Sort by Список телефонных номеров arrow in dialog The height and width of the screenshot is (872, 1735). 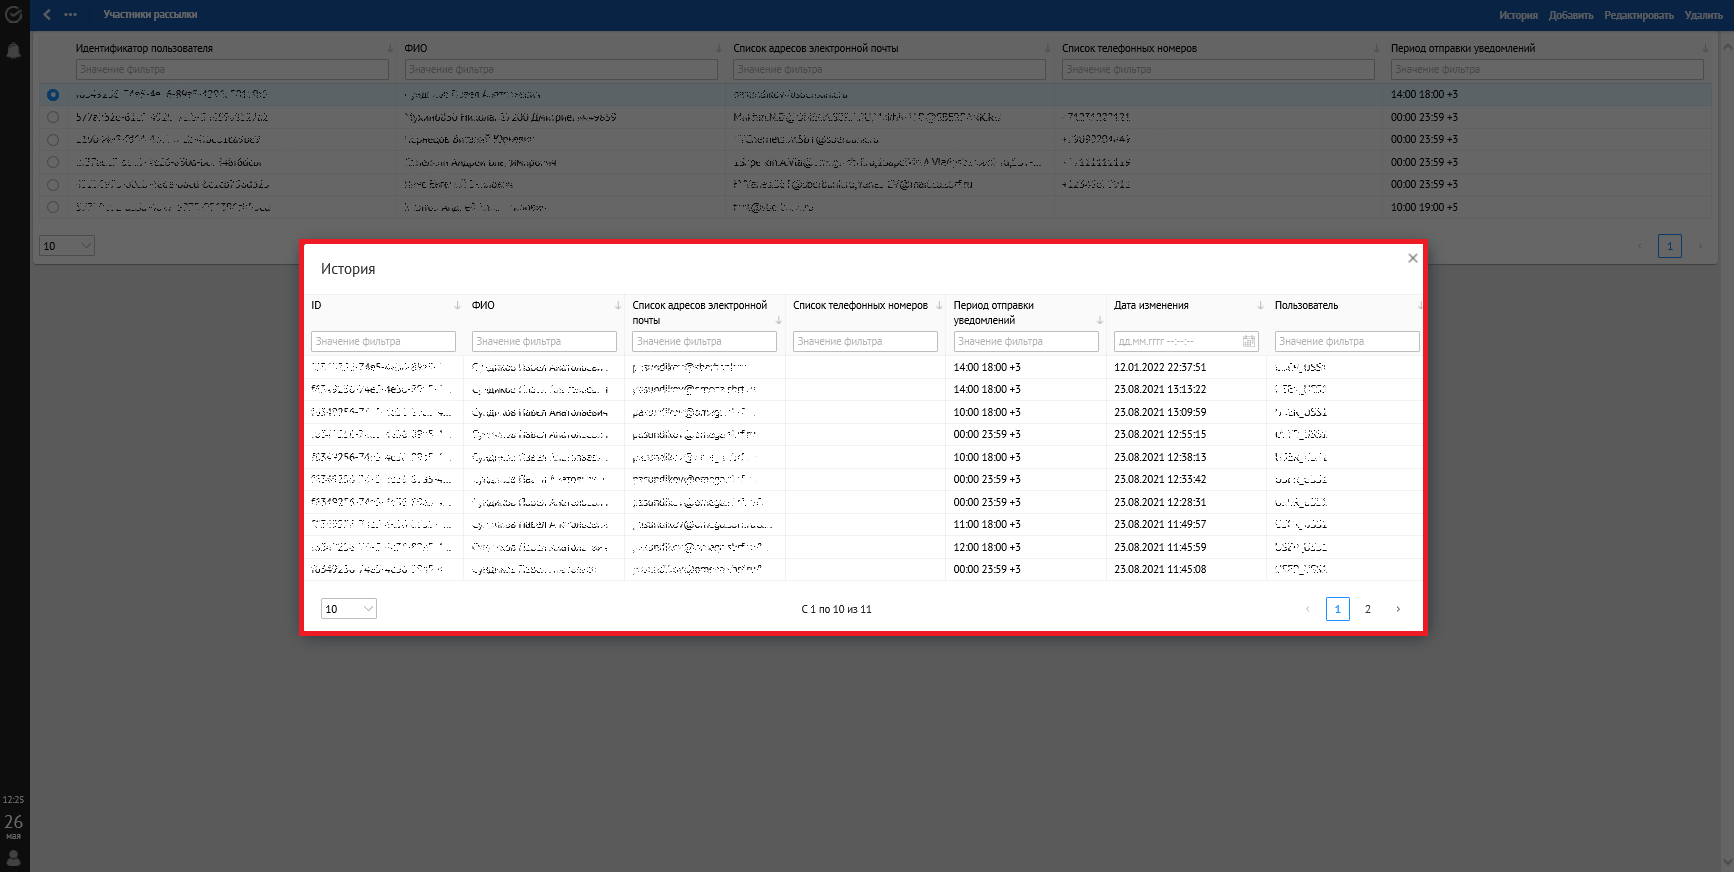pos(939,306)
